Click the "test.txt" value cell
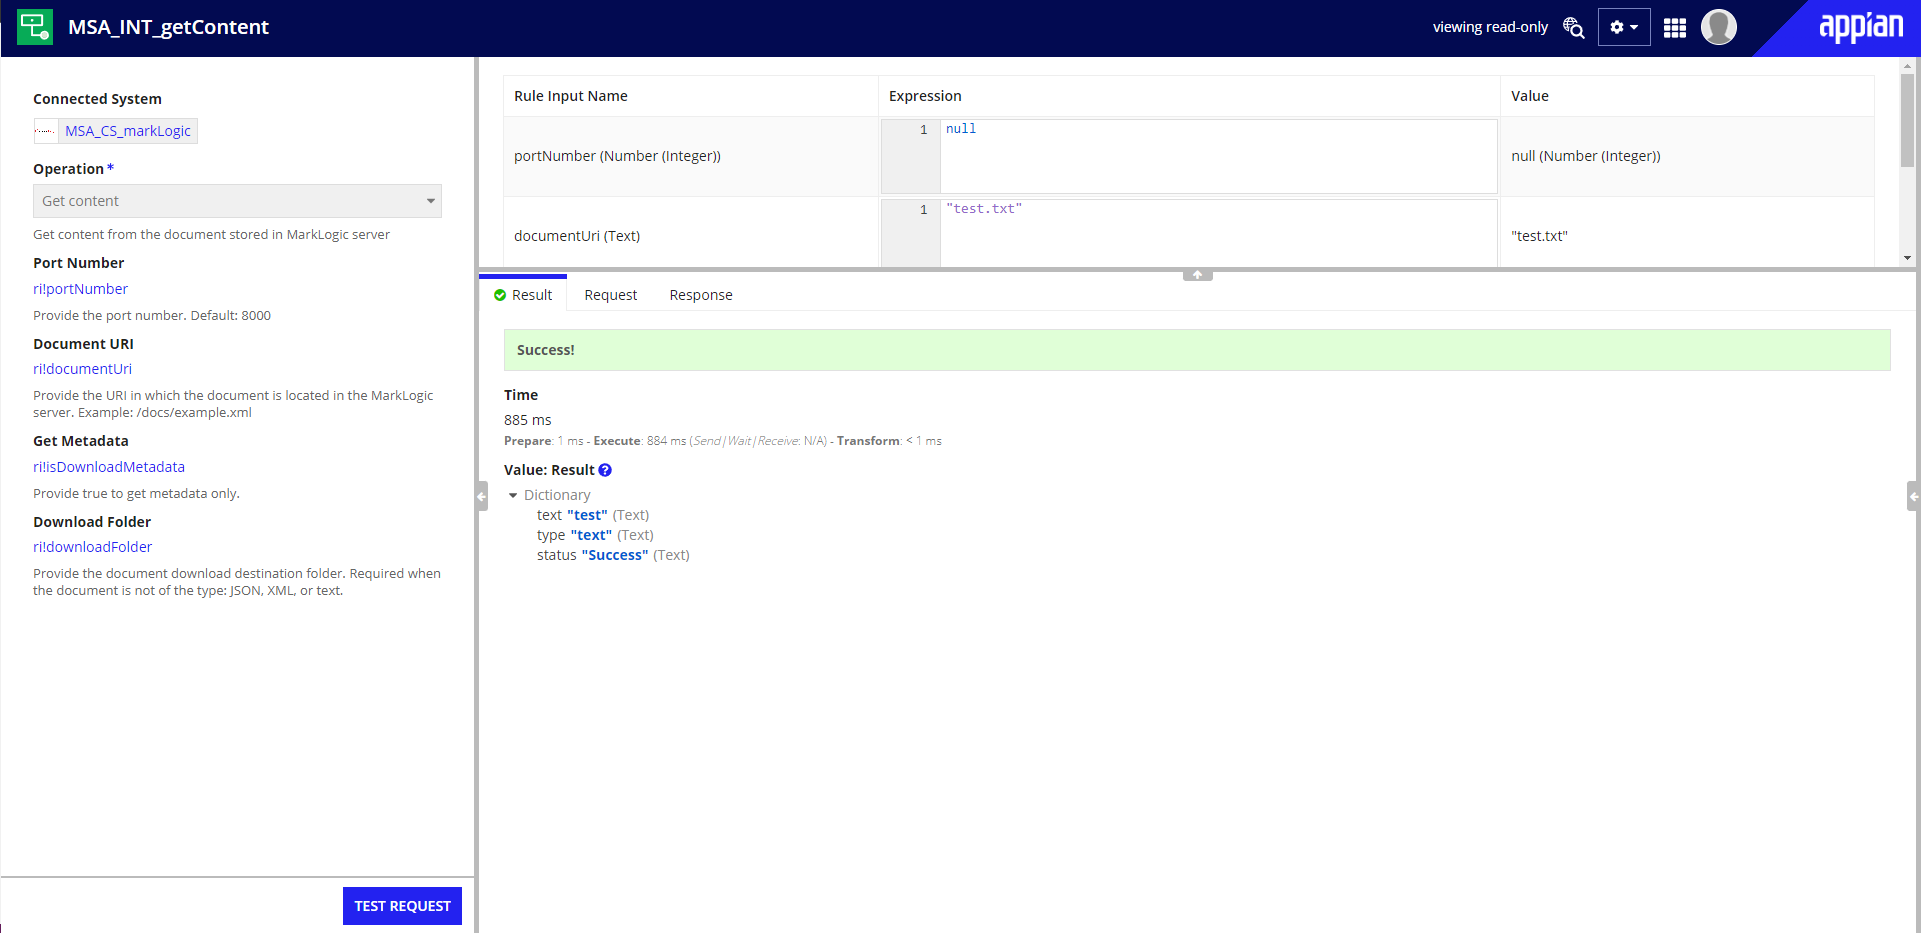Viewport: 1921px width, 933px height. coord(1540,236)
